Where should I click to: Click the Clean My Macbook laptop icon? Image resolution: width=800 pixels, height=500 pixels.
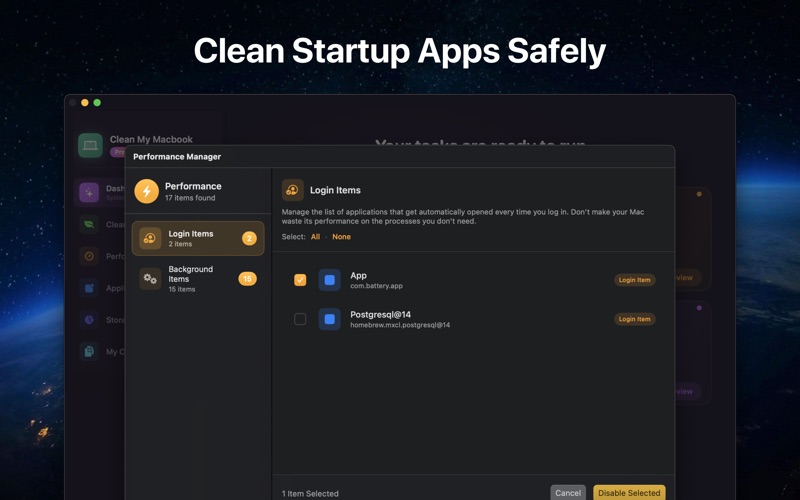(90, 145)
